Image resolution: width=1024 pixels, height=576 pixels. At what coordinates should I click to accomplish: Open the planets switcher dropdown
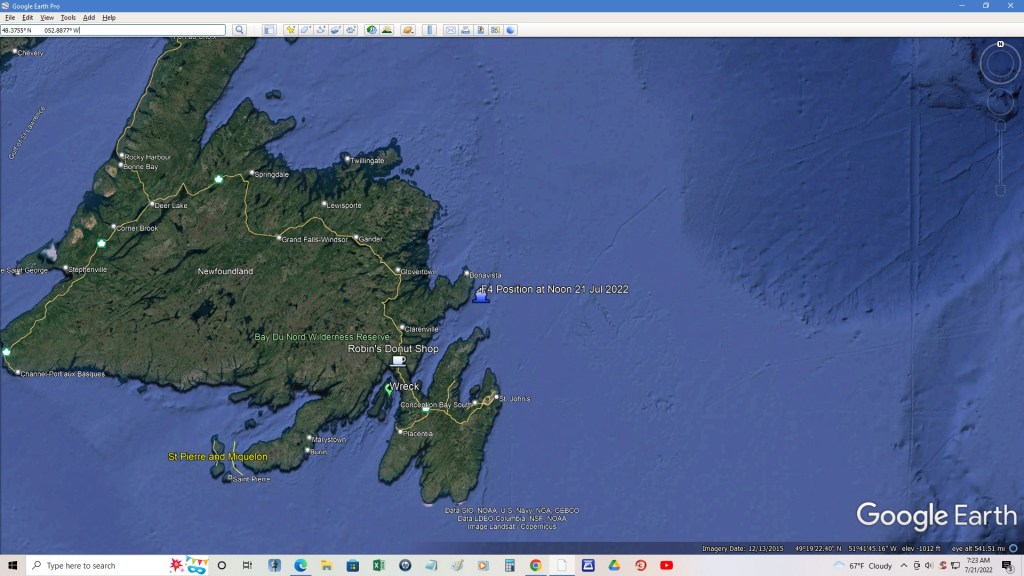tap(408, 30)
